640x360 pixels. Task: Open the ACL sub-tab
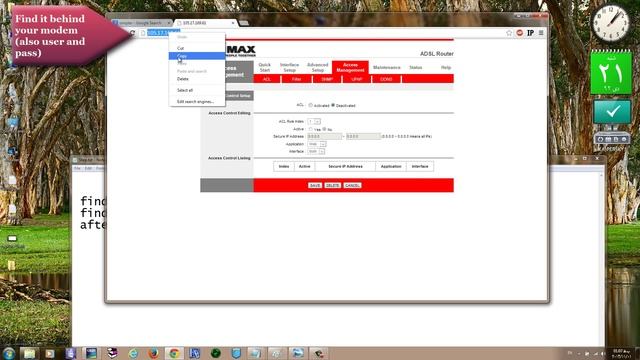coord(267,79)
